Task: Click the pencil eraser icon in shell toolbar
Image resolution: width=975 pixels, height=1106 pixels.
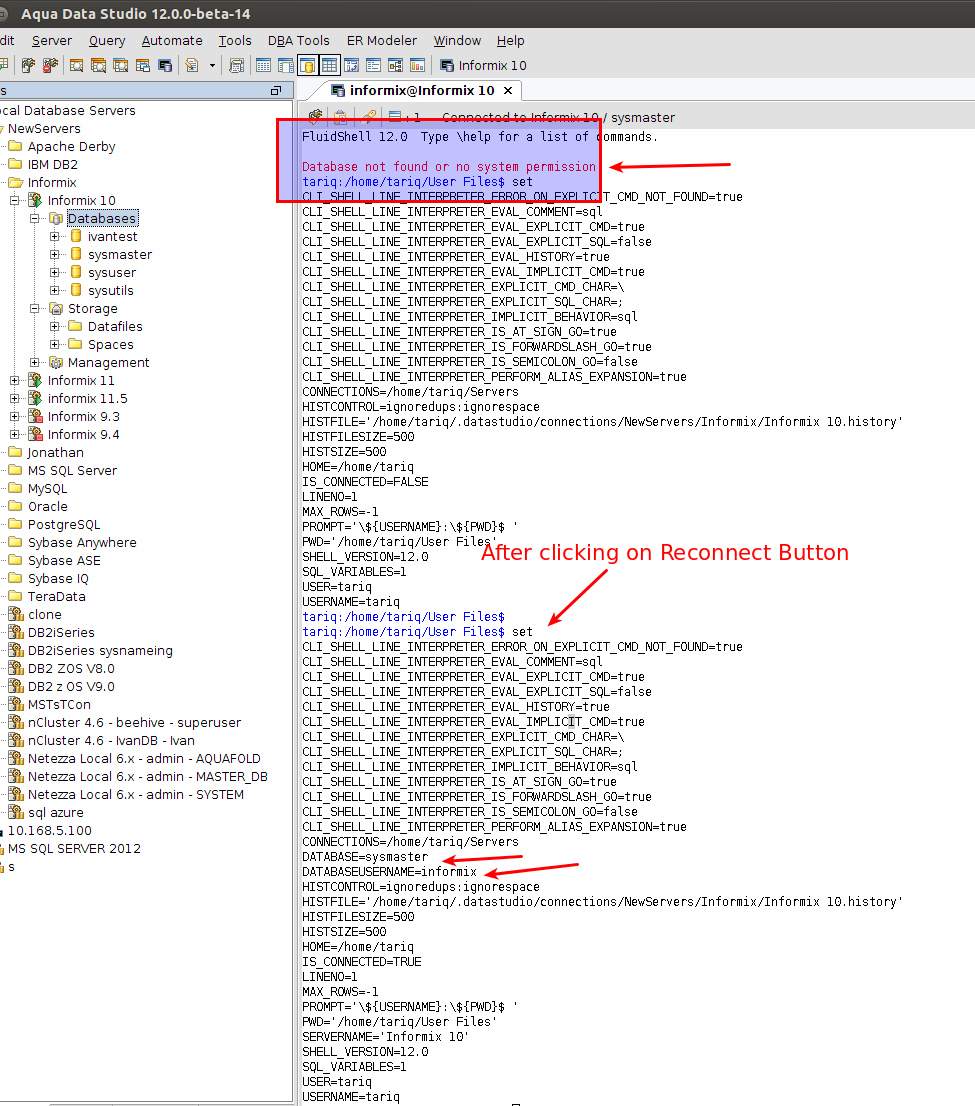Action: point(368,116)
